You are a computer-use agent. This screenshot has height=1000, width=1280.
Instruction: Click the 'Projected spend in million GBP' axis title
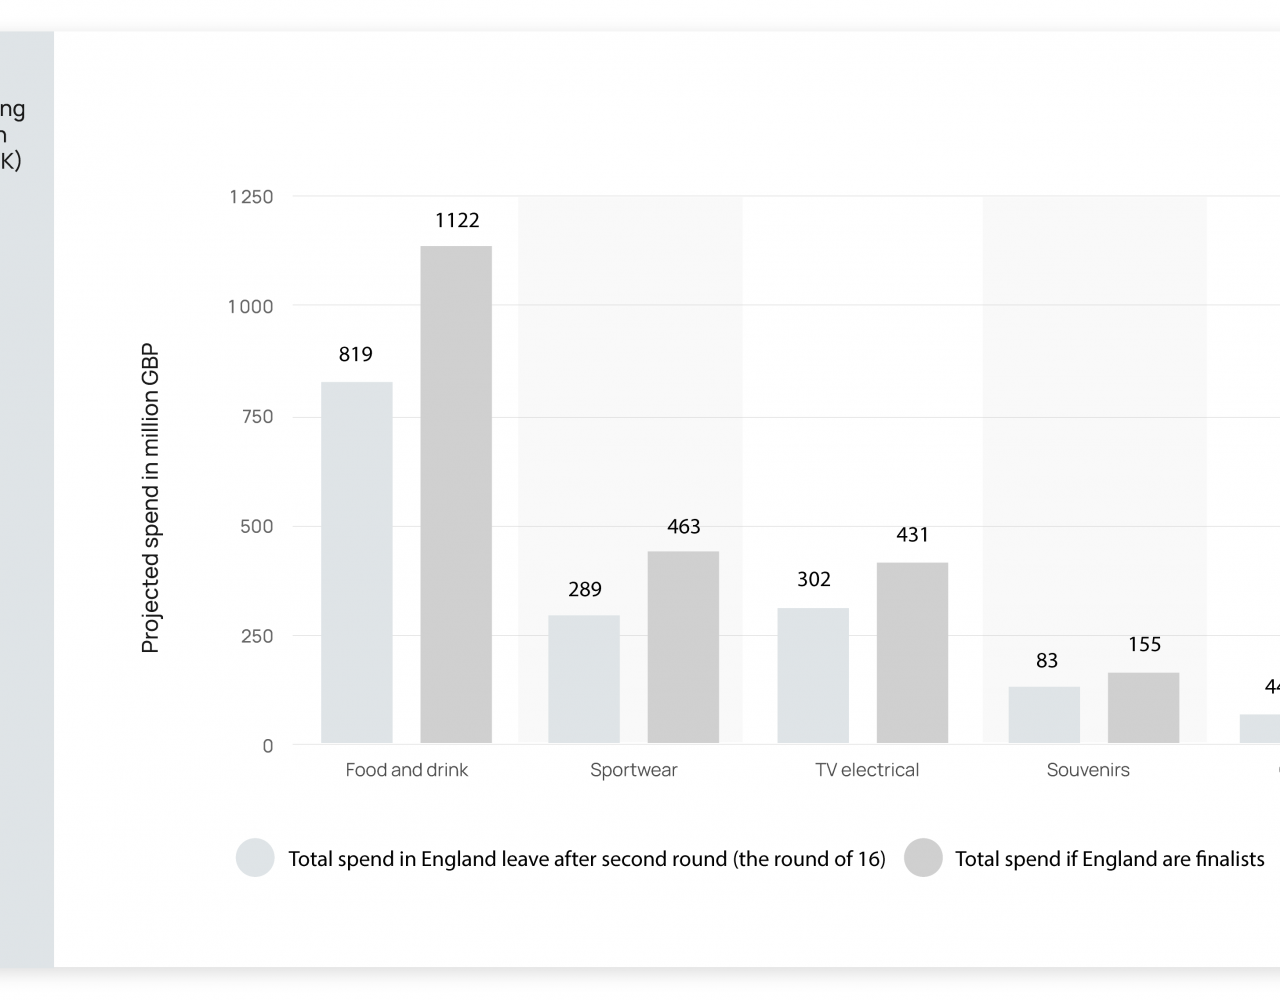pos(151,498)
